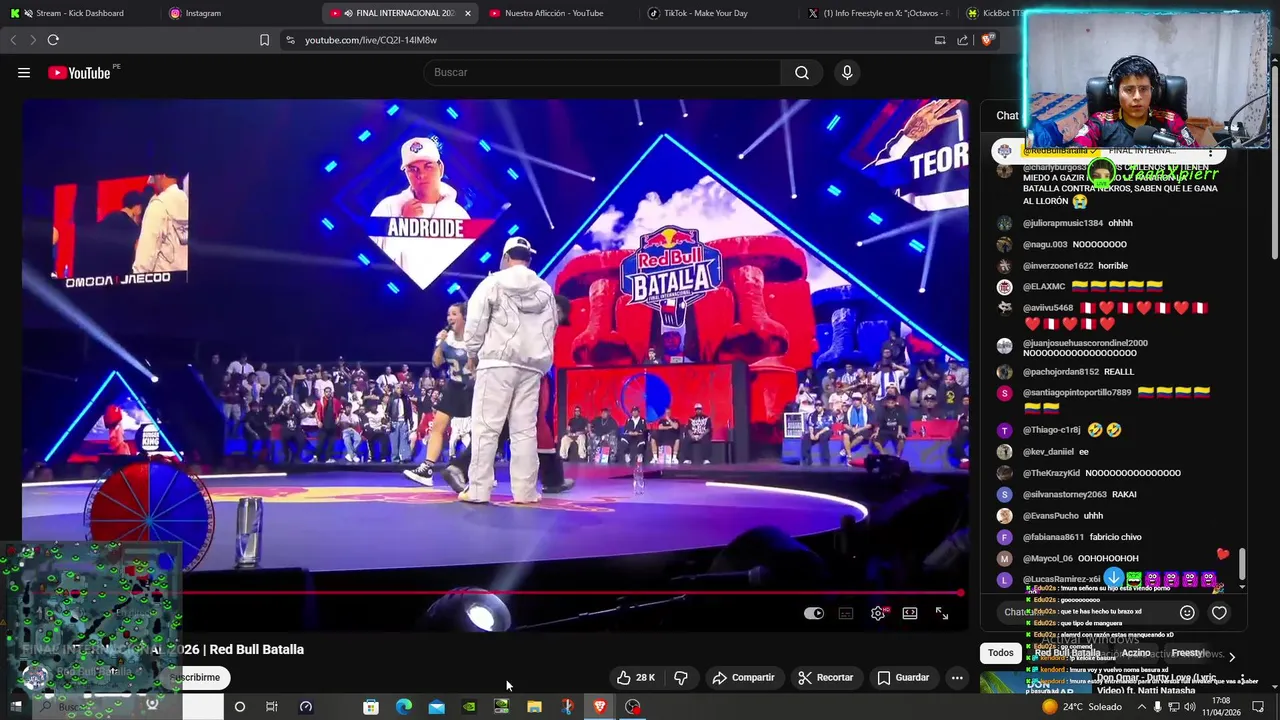Open the YouTube hamburger guide menu
The image size is (1280, 720).
point(24,72)
